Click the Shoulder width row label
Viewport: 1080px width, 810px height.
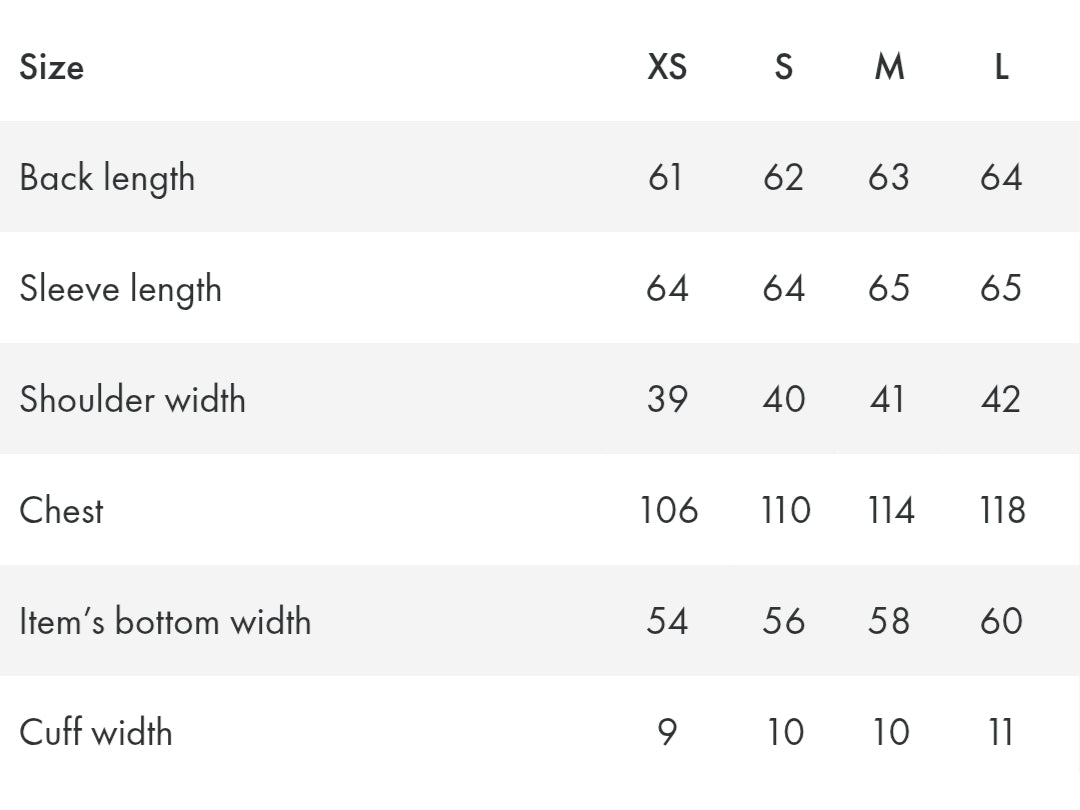132,400
